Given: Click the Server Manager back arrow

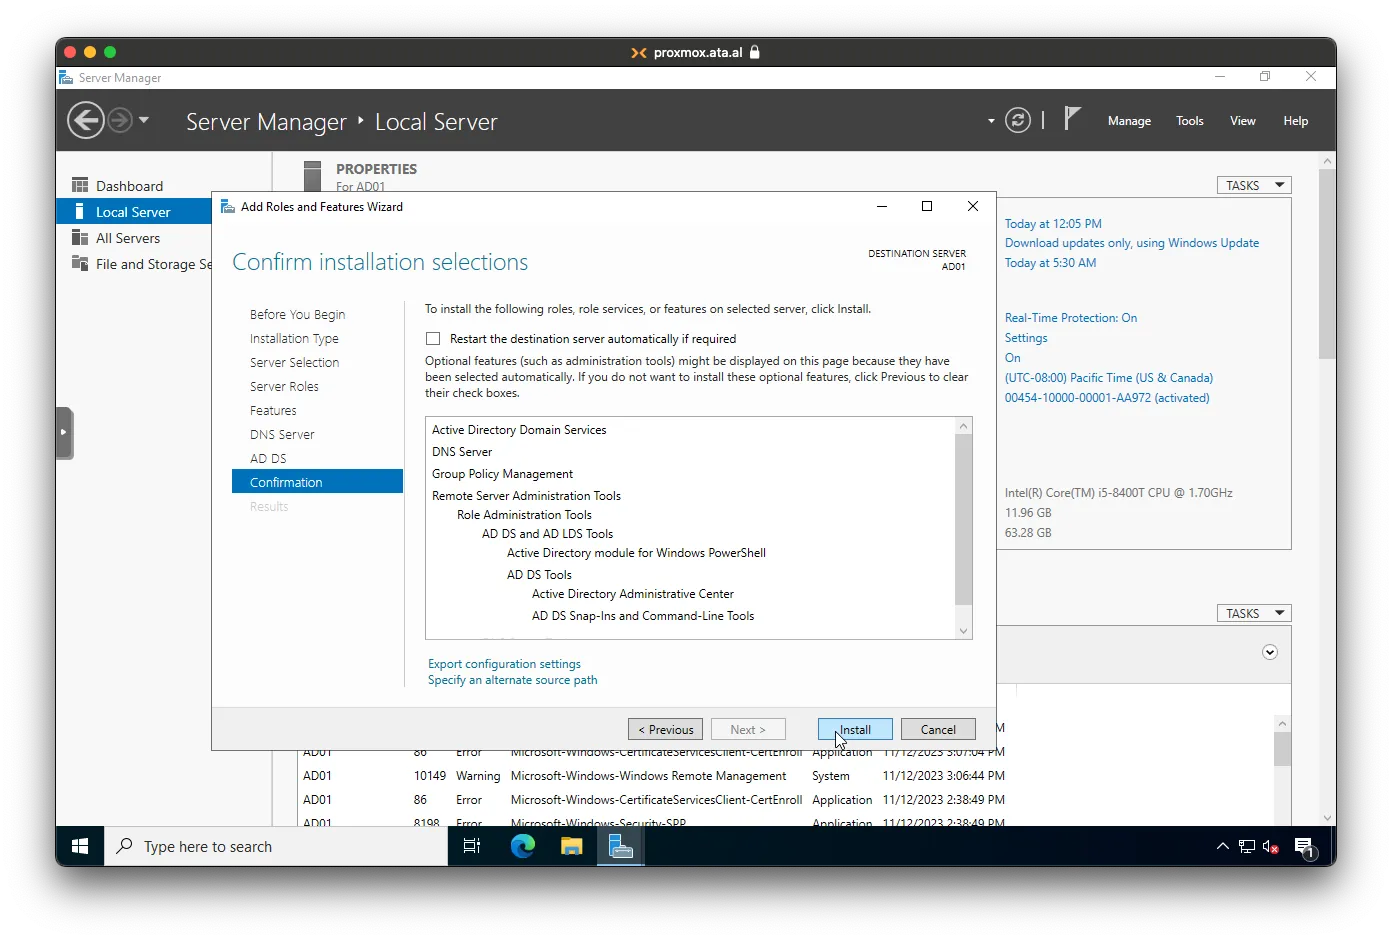Looking at the screenshot, I should tap(85, 121).
